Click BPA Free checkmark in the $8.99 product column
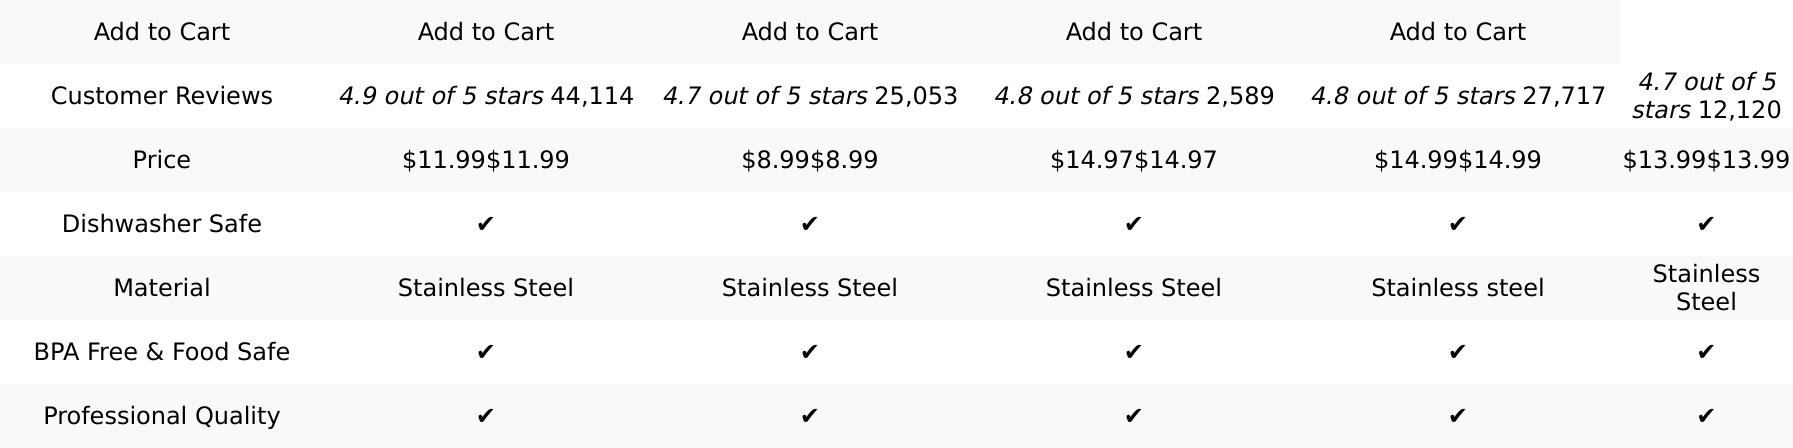The height and width of the screenshot is (448, 1793). (809, 352)
